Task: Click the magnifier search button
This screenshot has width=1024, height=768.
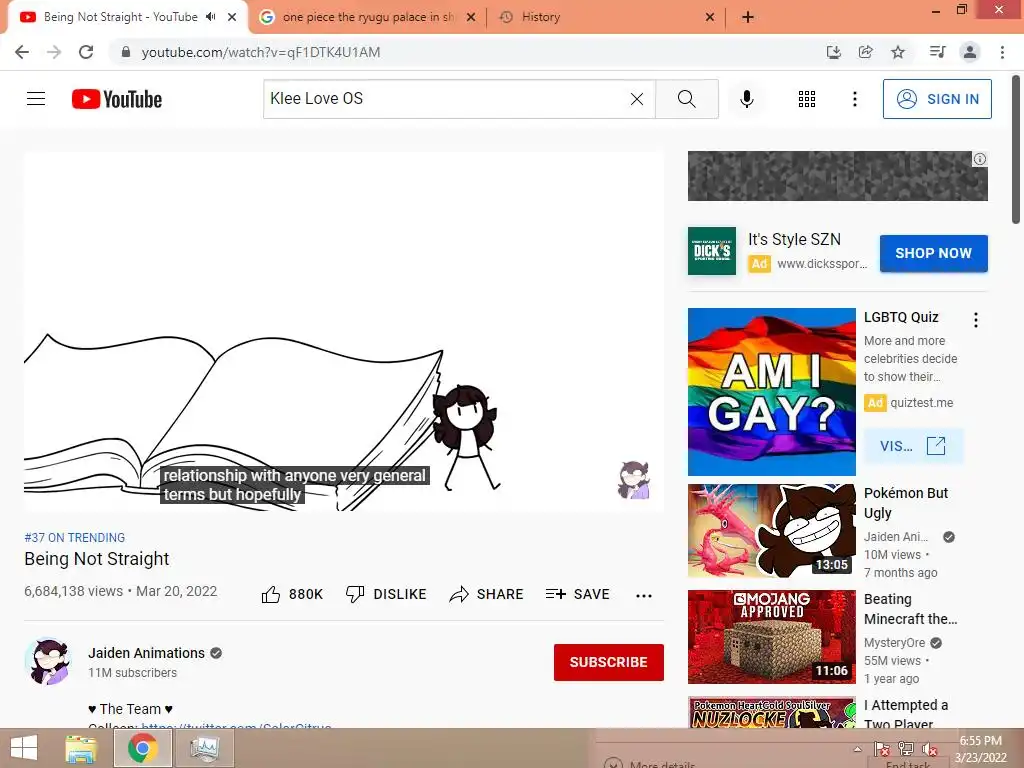Action: click(686, 99)
